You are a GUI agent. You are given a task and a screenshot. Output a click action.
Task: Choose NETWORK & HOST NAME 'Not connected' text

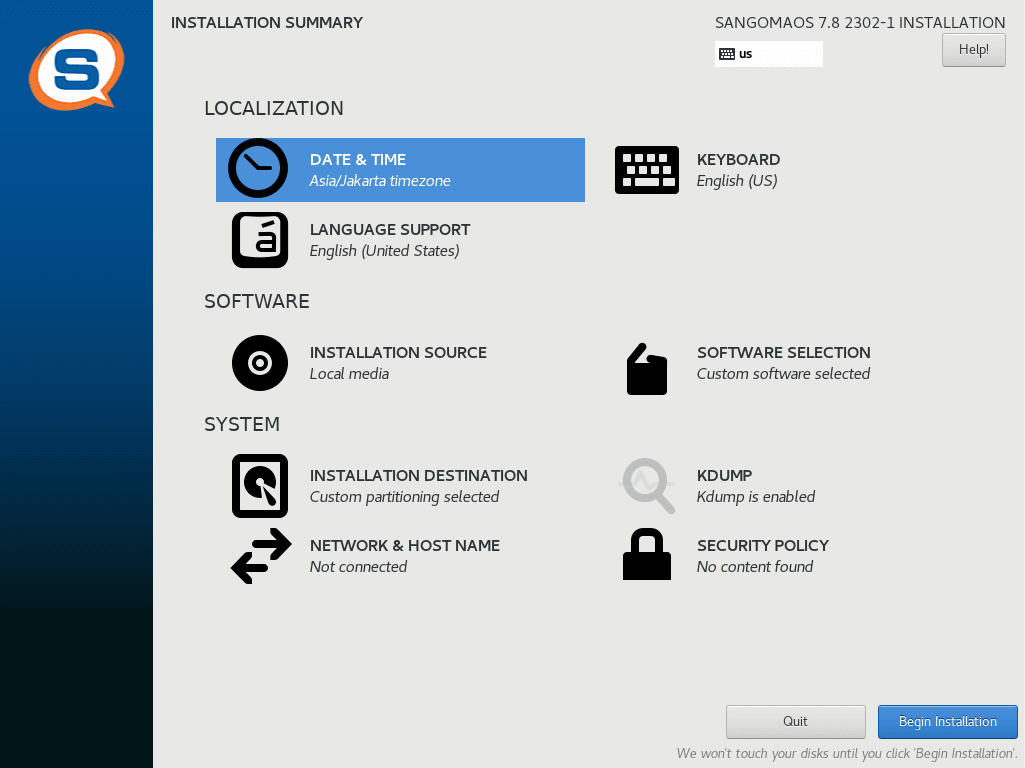[358, 567]
